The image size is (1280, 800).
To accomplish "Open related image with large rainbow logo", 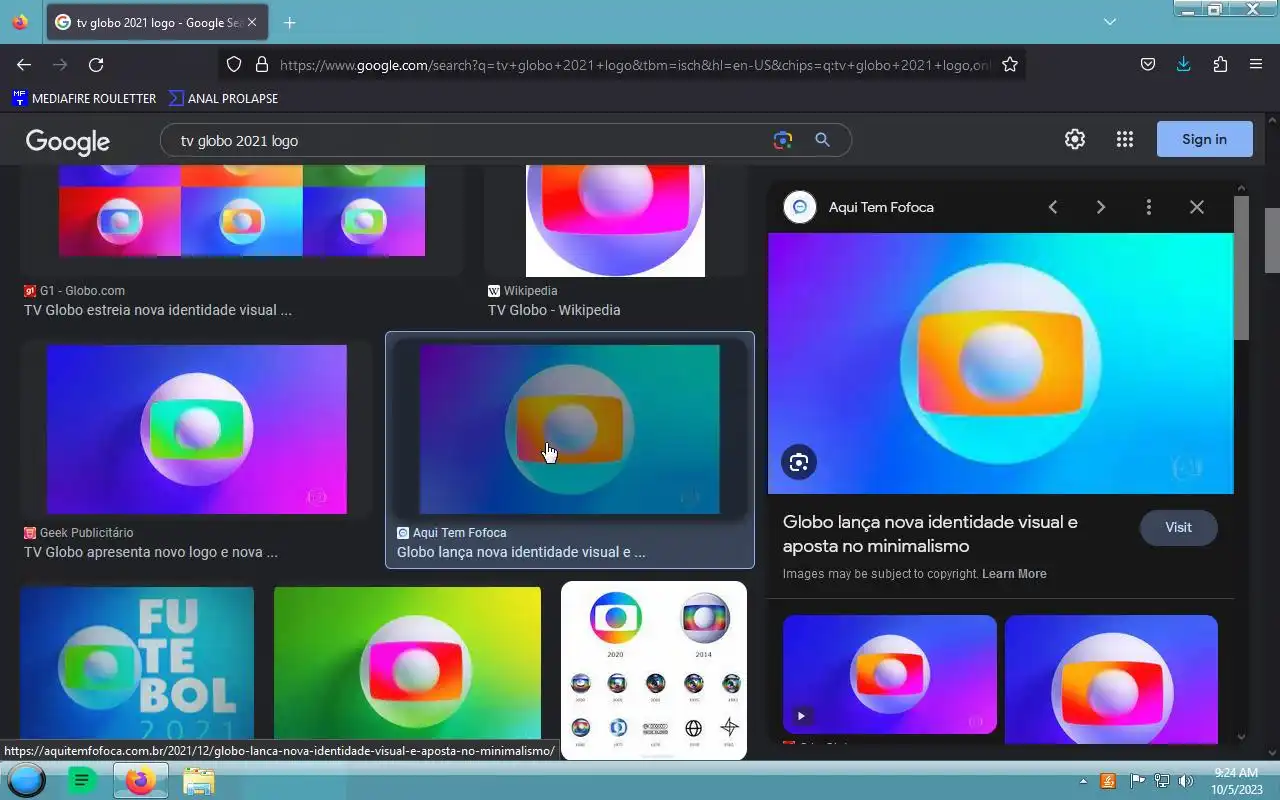I will pos(1111,680).
